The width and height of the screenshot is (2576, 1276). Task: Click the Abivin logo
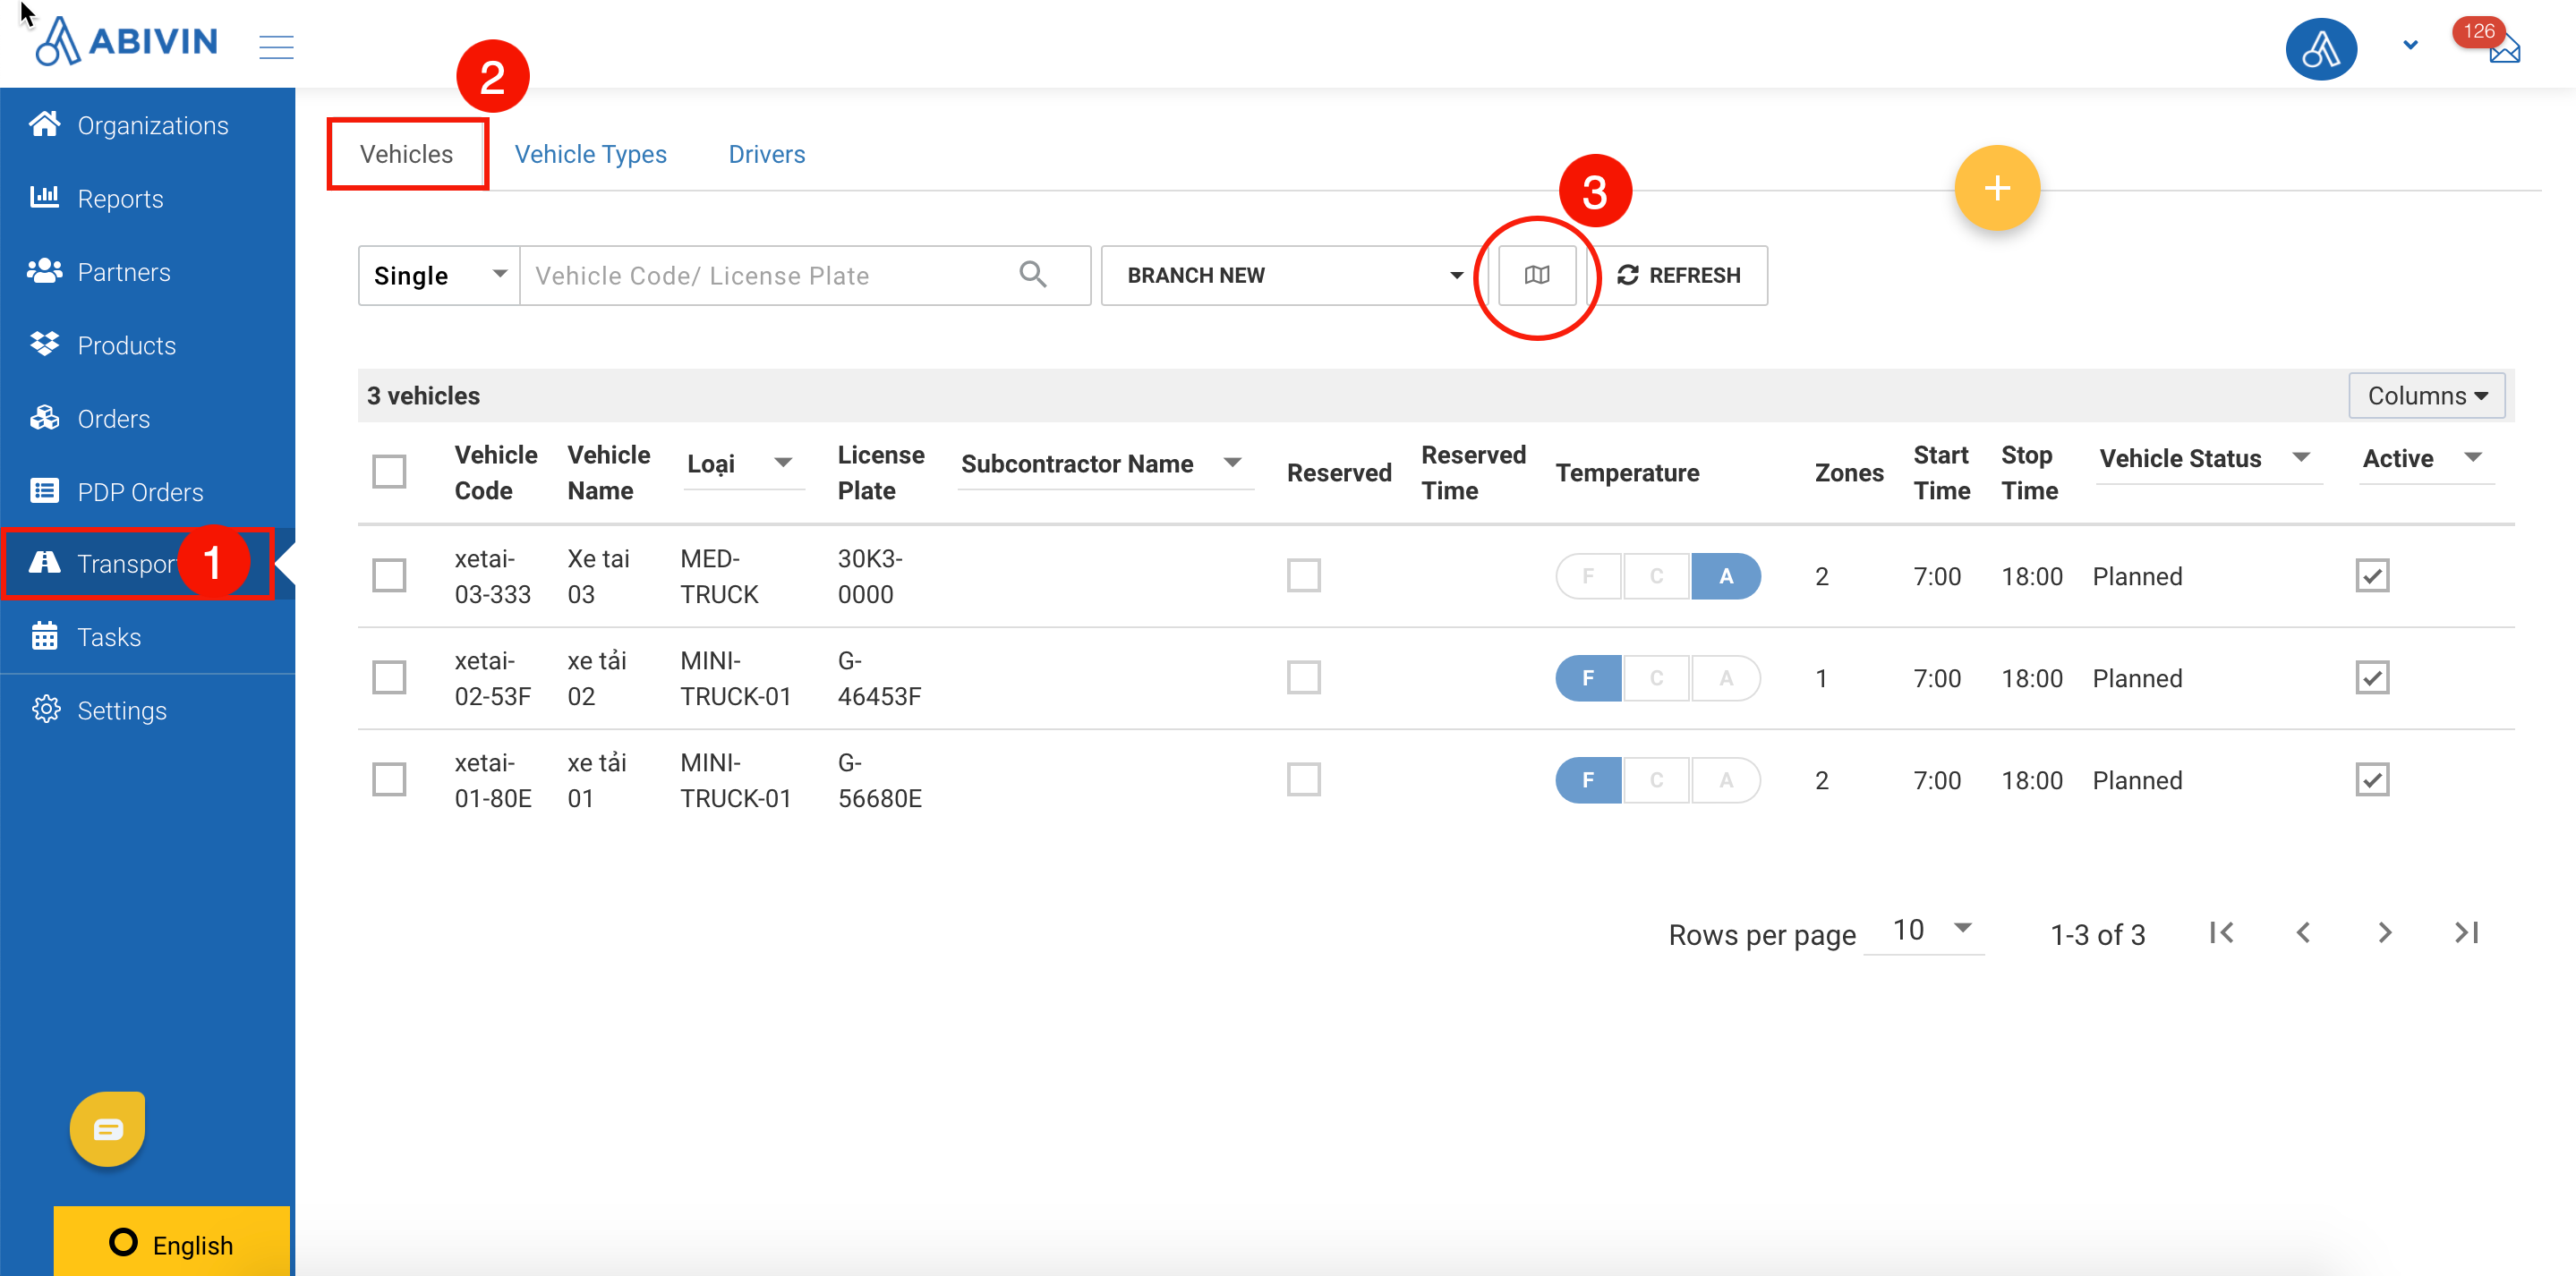pos(126,42)
